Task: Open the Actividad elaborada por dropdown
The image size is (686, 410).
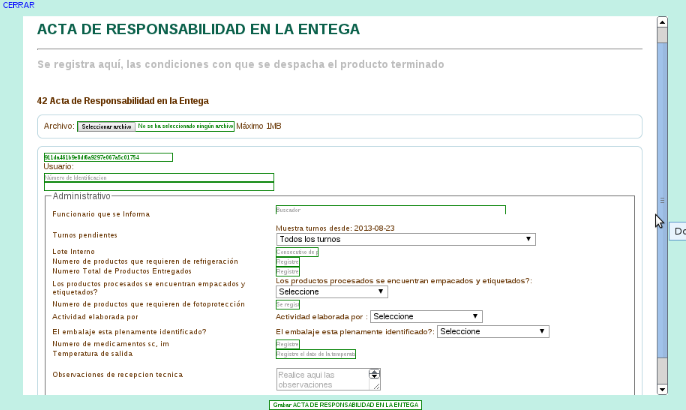Action: tap(426, 316)
